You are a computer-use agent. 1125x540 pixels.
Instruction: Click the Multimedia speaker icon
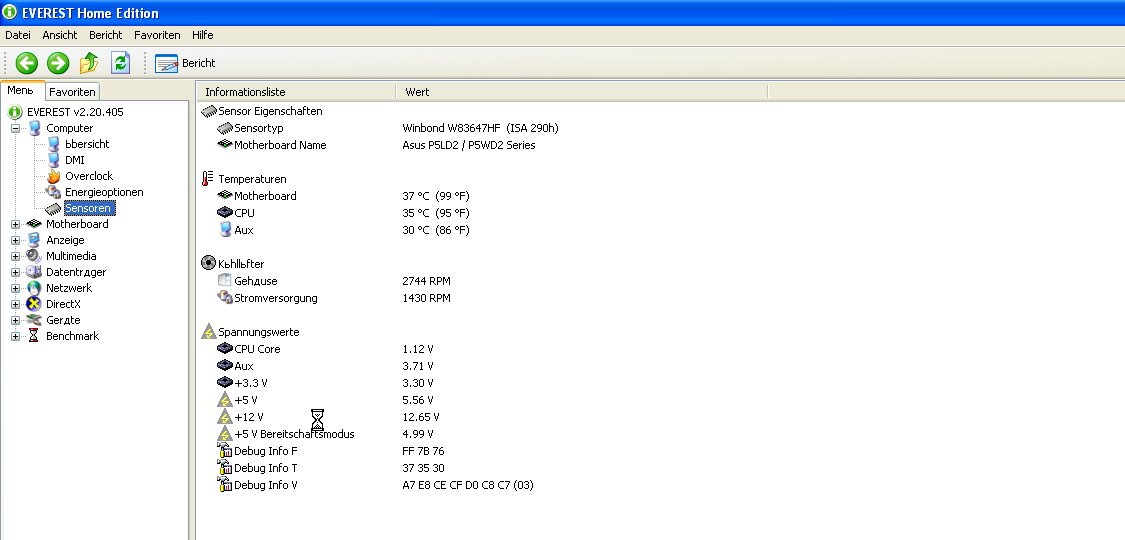(34, 256)
